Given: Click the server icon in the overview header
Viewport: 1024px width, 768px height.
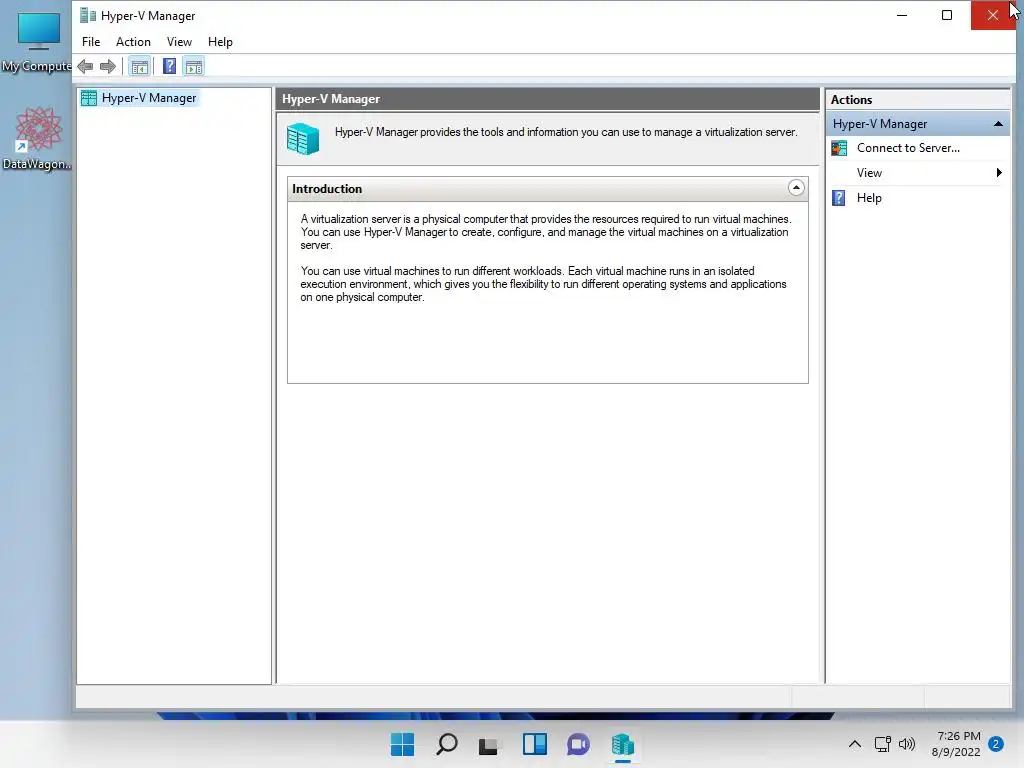Looking at the screenshot, I should pos(303,138).
